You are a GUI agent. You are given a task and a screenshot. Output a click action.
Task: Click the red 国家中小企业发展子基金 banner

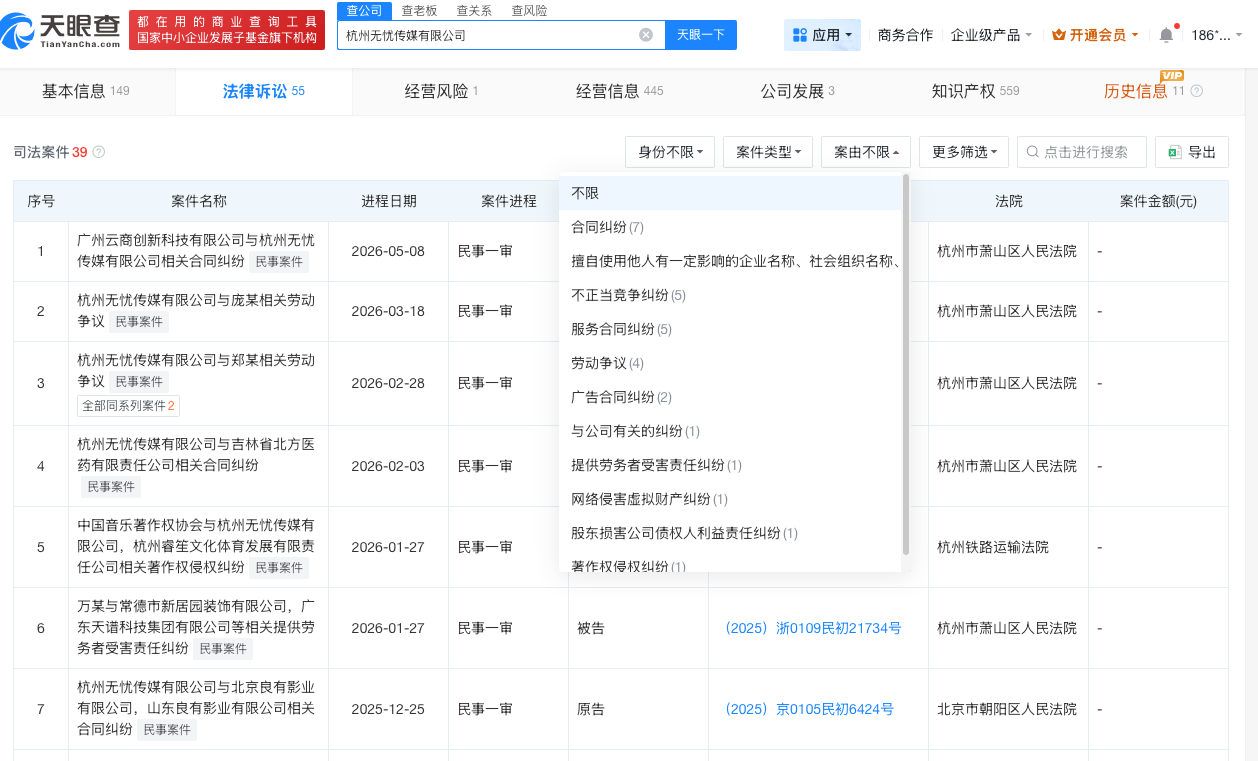click(x=227, y=31)
